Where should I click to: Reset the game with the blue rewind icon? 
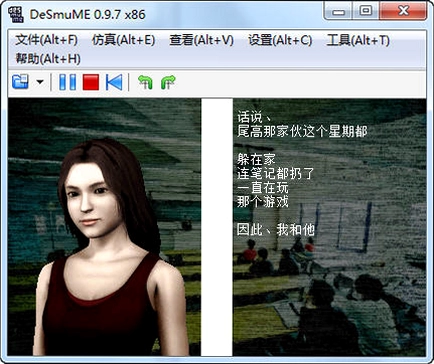pyautogui.click(x=114, y=82)
